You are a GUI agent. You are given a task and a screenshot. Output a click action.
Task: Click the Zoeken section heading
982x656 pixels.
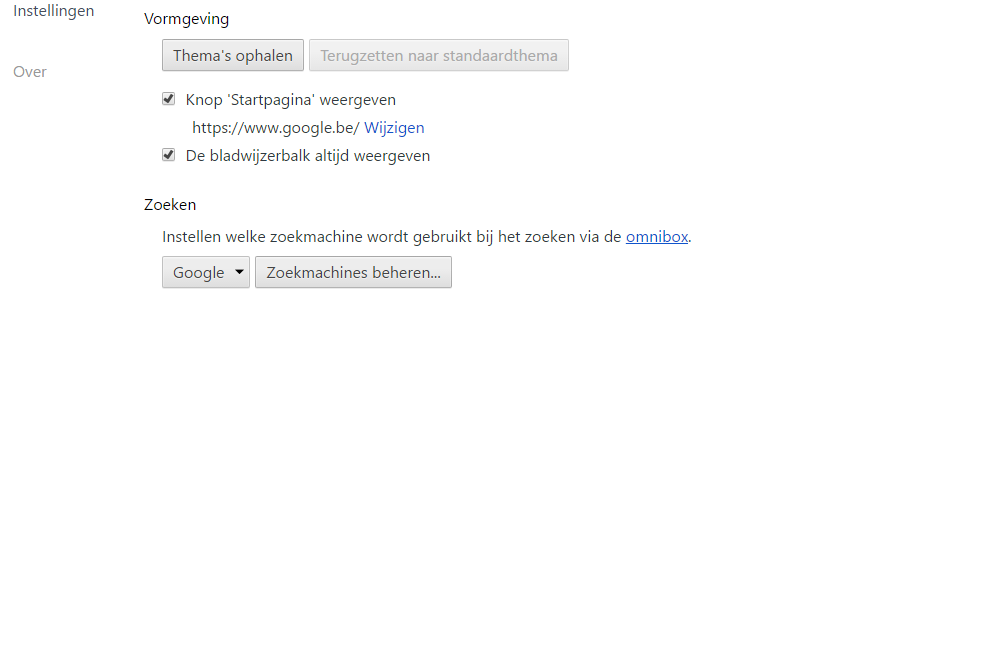[x=170, y=205]
